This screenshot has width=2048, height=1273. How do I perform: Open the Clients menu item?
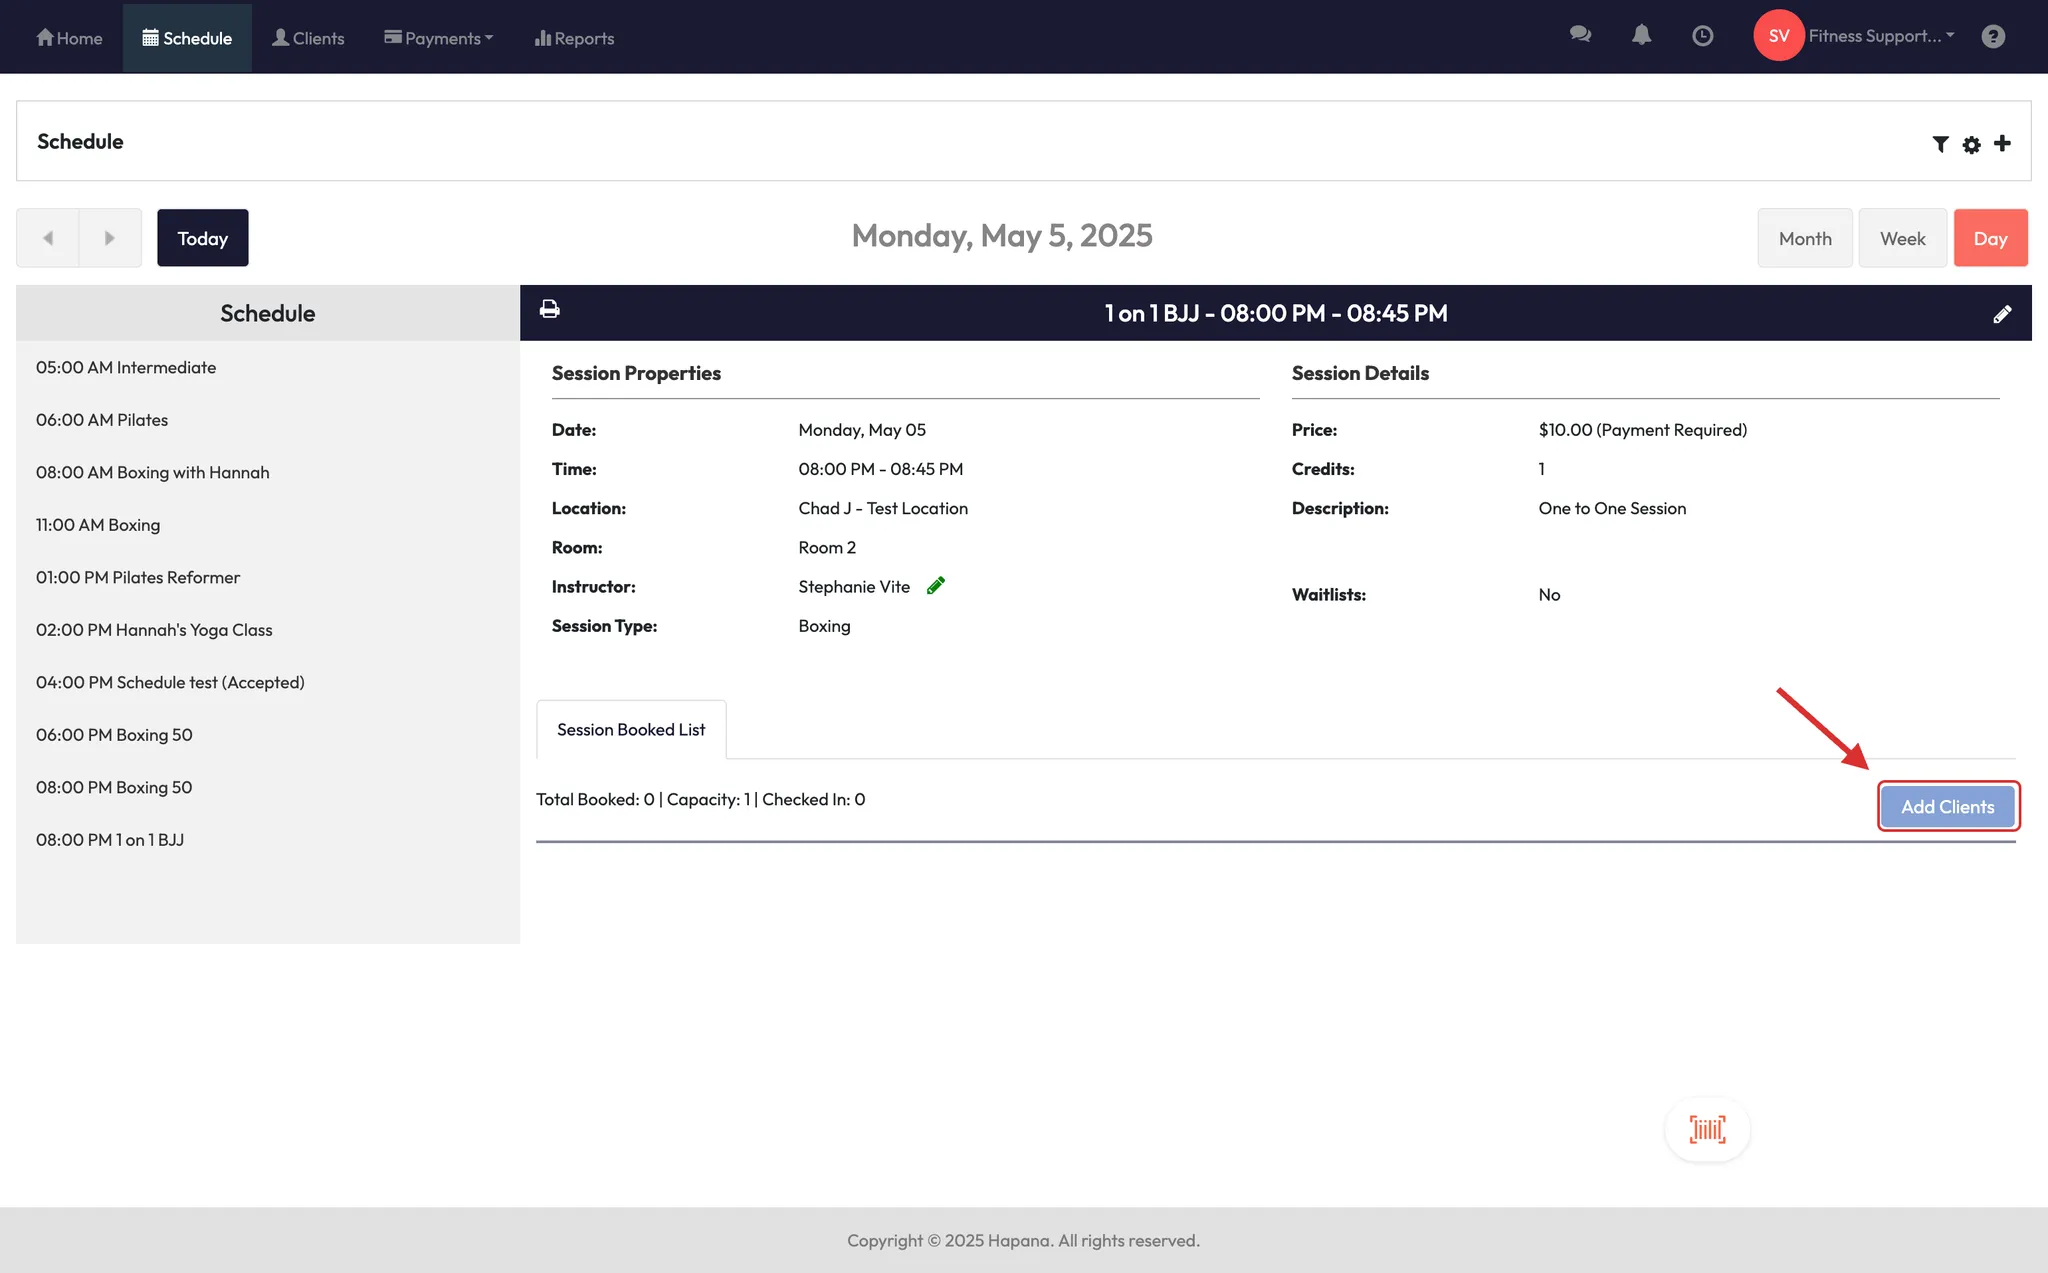pos(308,38)
